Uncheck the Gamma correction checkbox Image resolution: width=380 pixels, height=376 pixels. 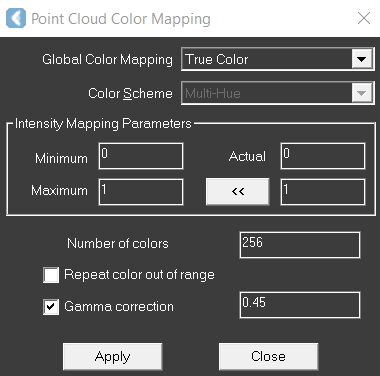51,307
